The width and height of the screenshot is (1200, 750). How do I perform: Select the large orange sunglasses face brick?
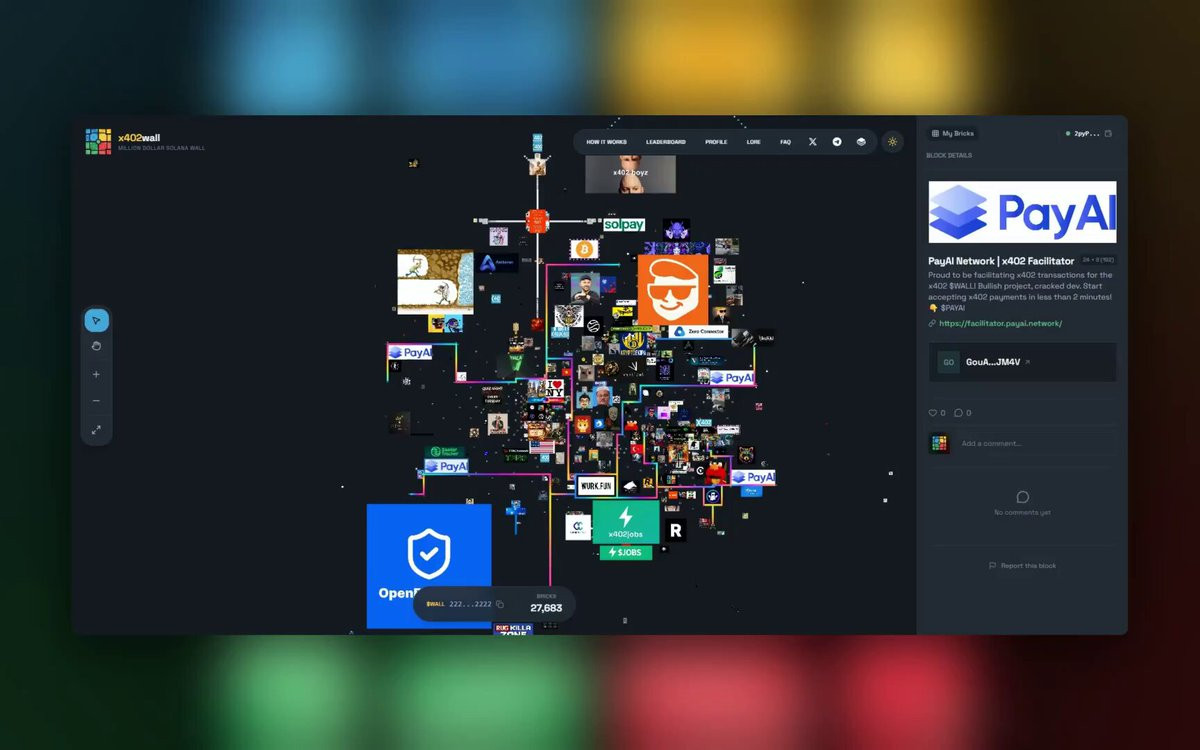point(672,290)
